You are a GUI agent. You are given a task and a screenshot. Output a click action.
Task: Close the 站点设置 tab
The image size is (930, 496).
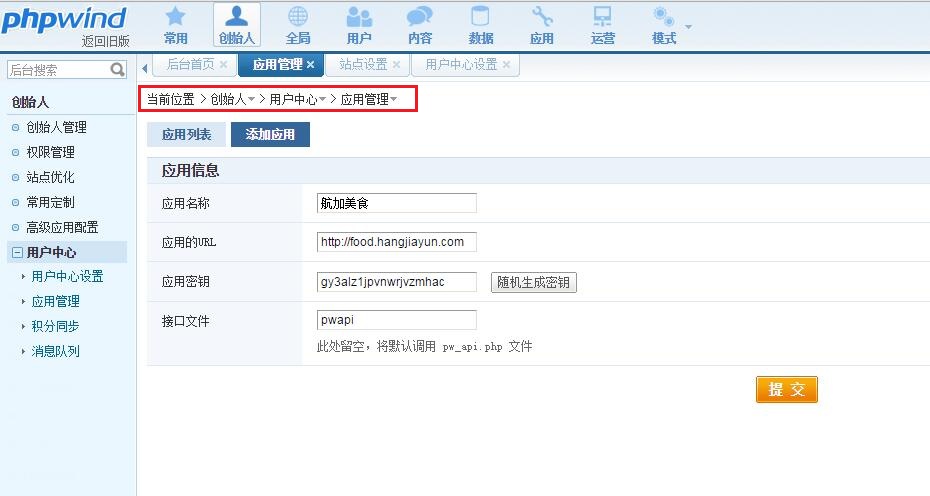(x=396, y=64)
